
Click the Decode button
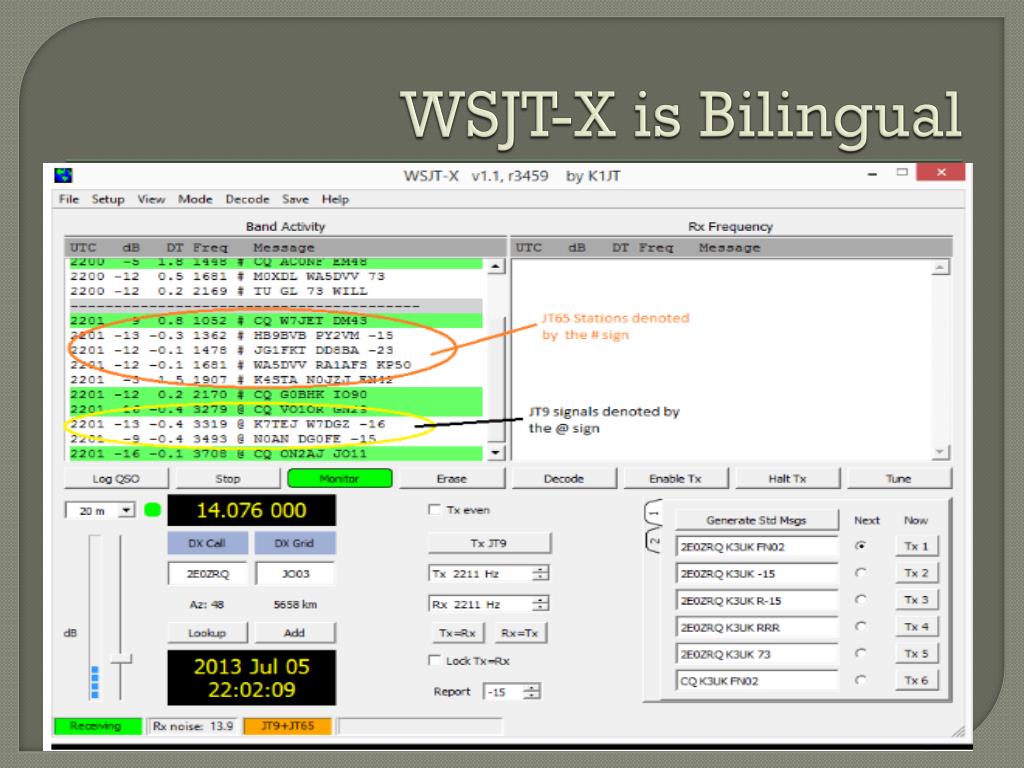(564, 479)
